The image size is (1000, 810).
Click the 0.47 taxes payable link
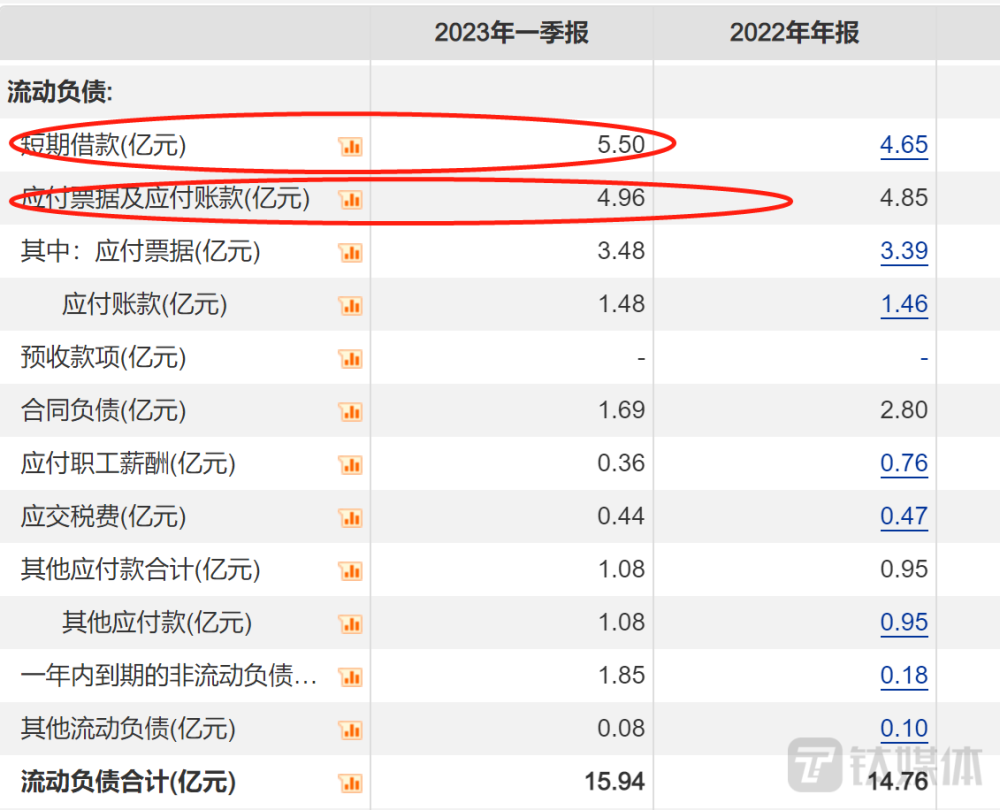pyautogui.click(x=904, y=517)
